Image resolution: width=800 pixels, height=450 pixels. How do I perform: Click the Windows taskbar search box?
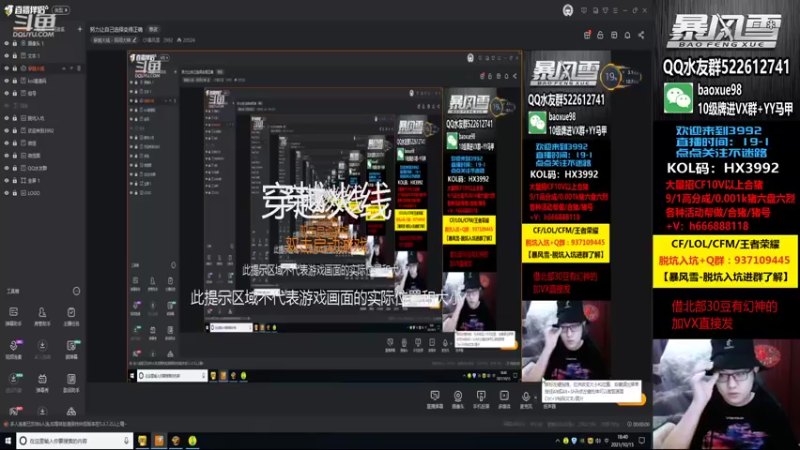[74, 440]
